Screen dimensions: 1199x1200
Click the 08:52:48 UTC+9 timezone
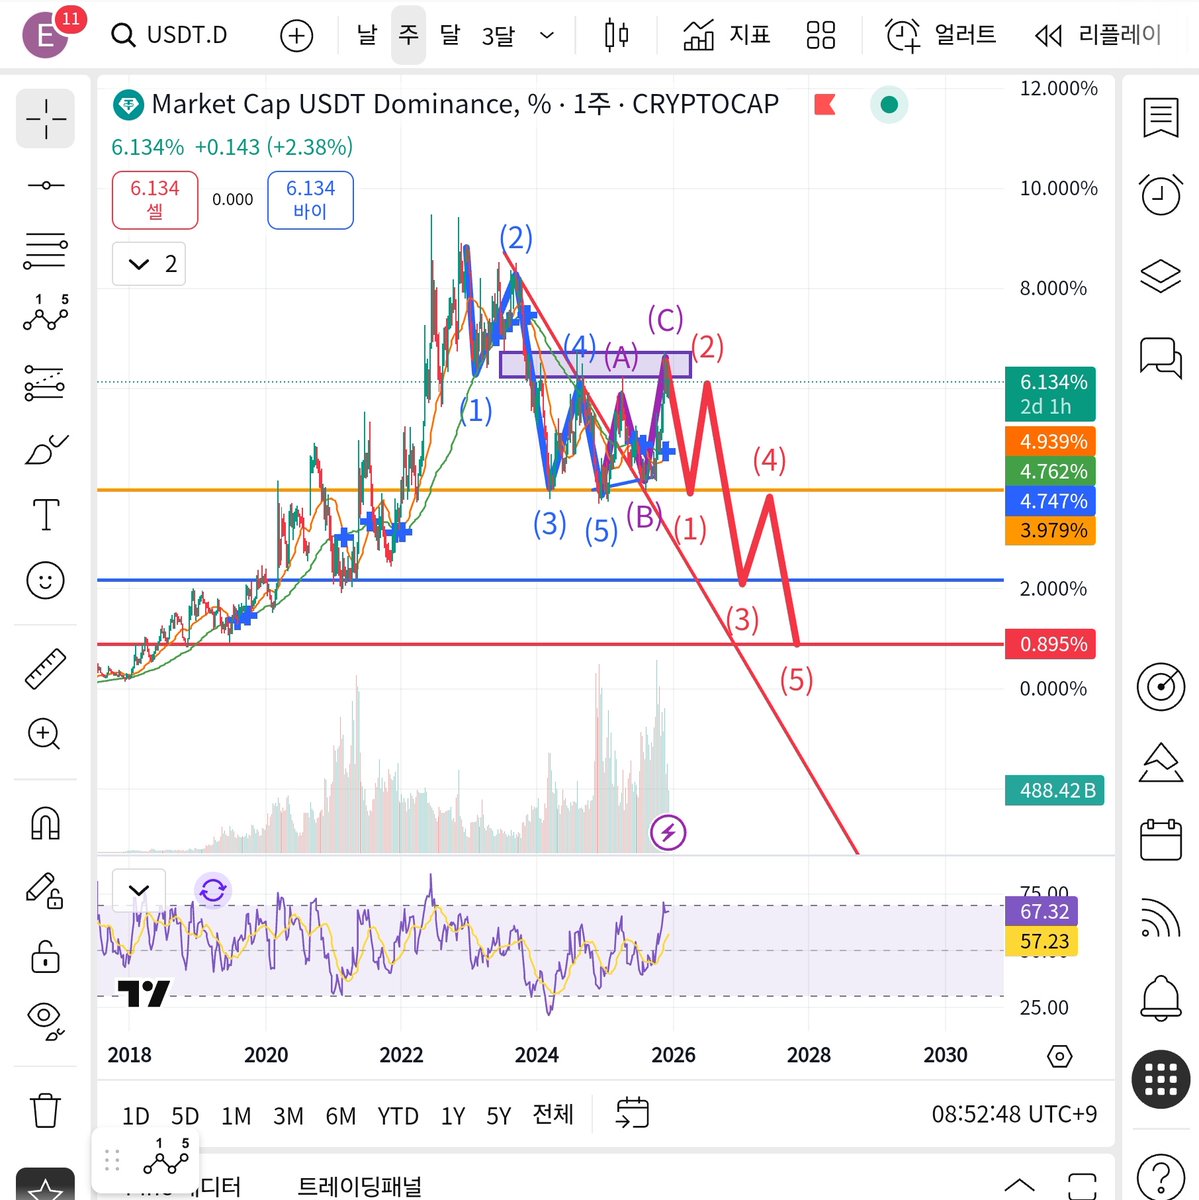point(1014,1114)
